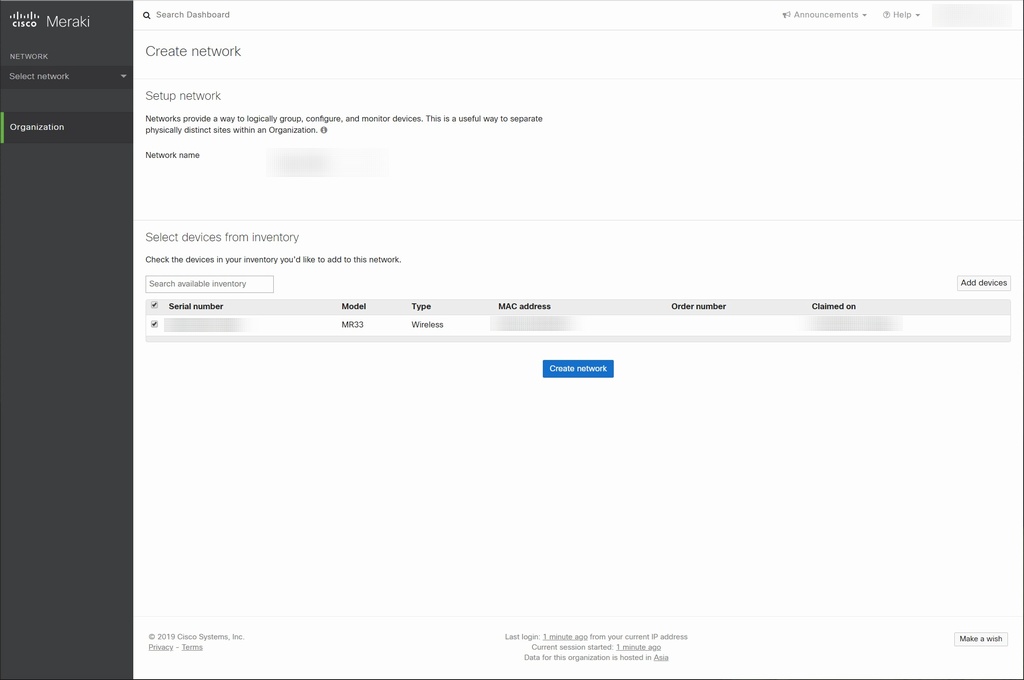Image resolution: width=1024 pixels, height=680 pixels.
Task: Click the Claimed on column header
Action: coord(833,306)
